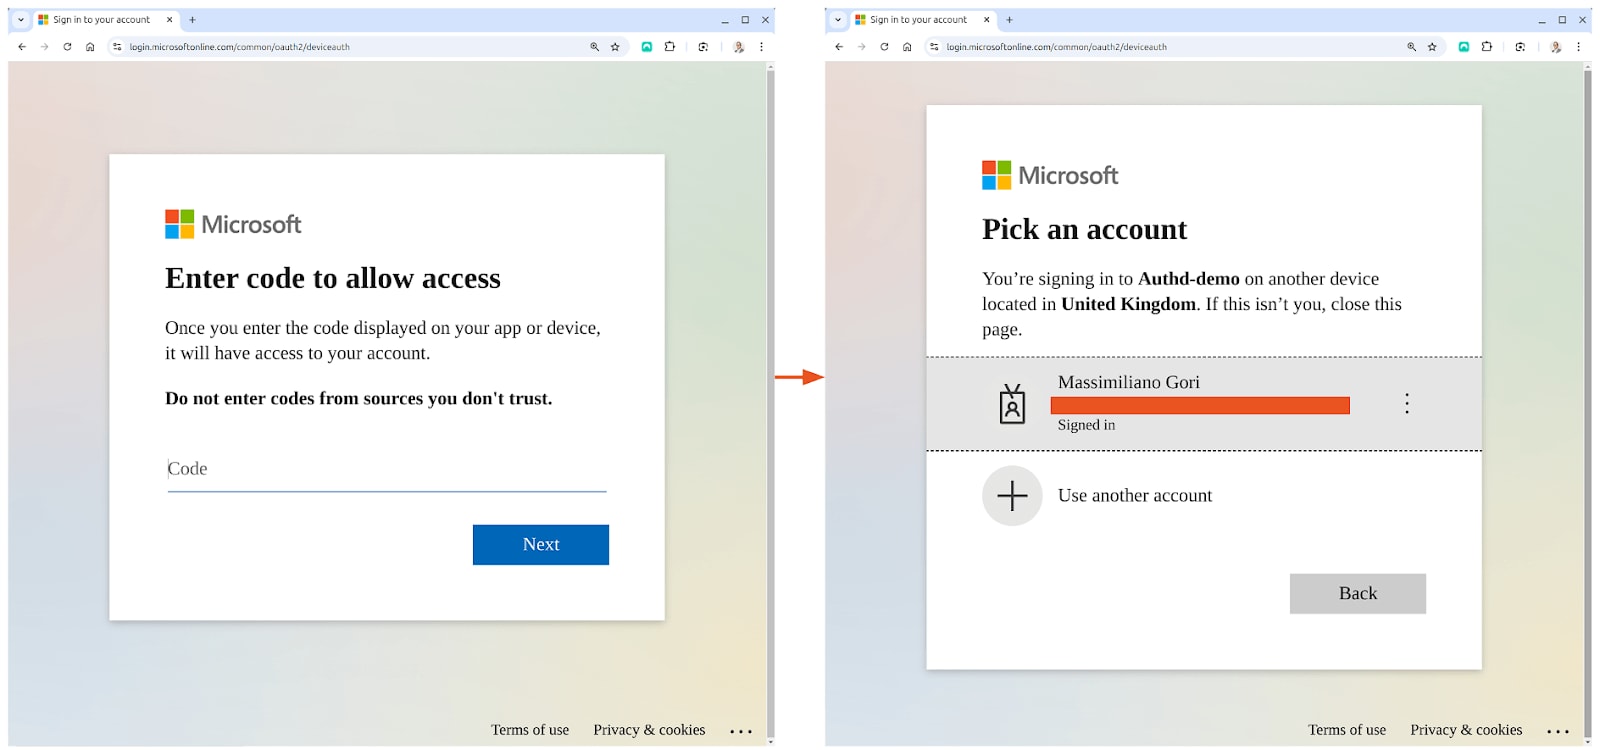The width and height of the screenshot is (1600, 750).
Task: Click the zoom magnifier in the left window address bar
Action: (594, 47)
